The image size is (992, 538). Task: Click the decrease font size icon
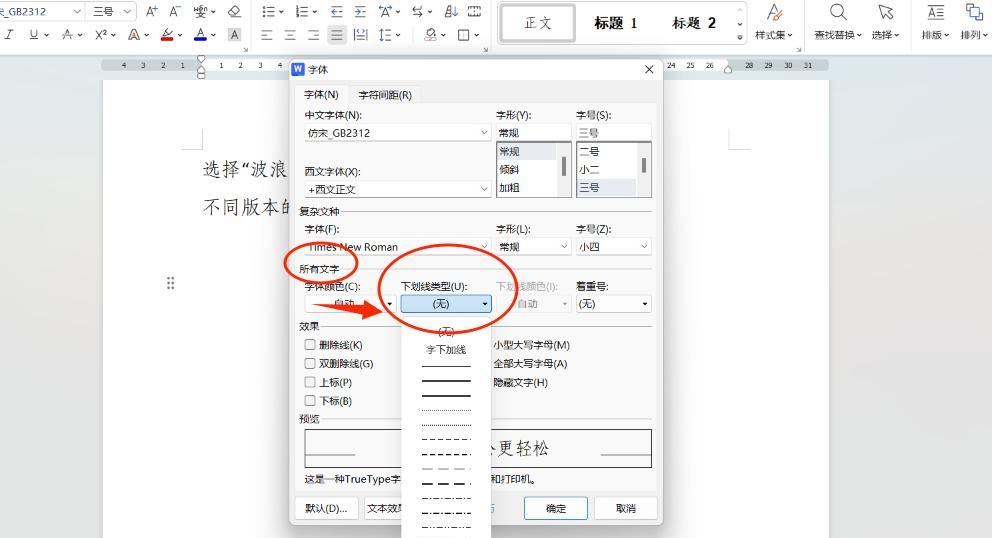(175, 11)
